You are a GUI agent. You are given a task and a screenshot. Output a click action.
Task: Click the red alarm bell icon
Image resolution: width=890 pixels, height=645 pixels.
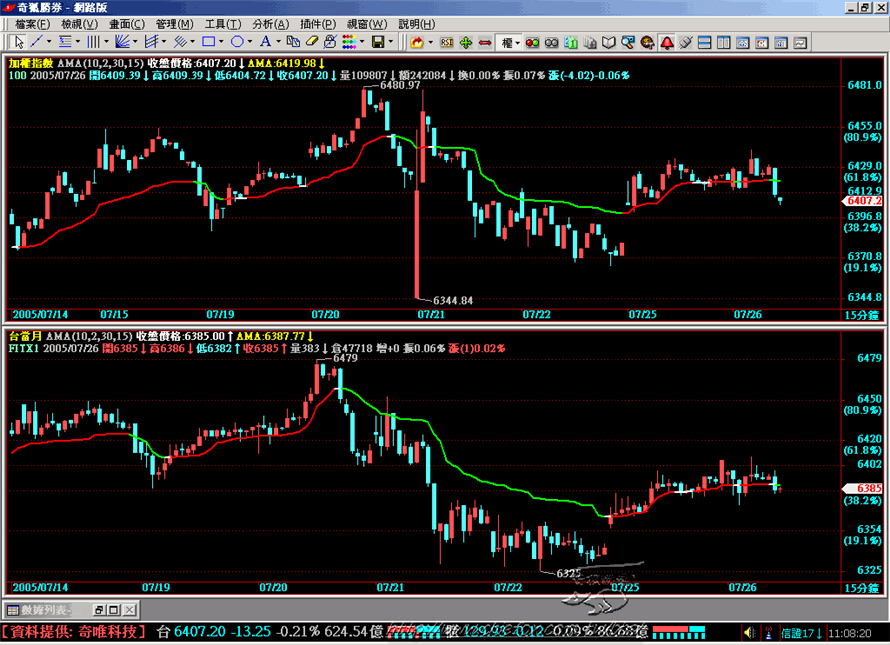(x=665, y=42)
